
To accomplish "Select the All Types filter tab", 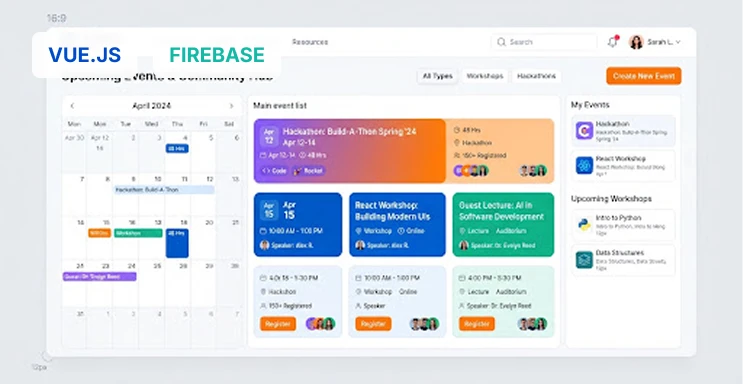I will [437, 76].
